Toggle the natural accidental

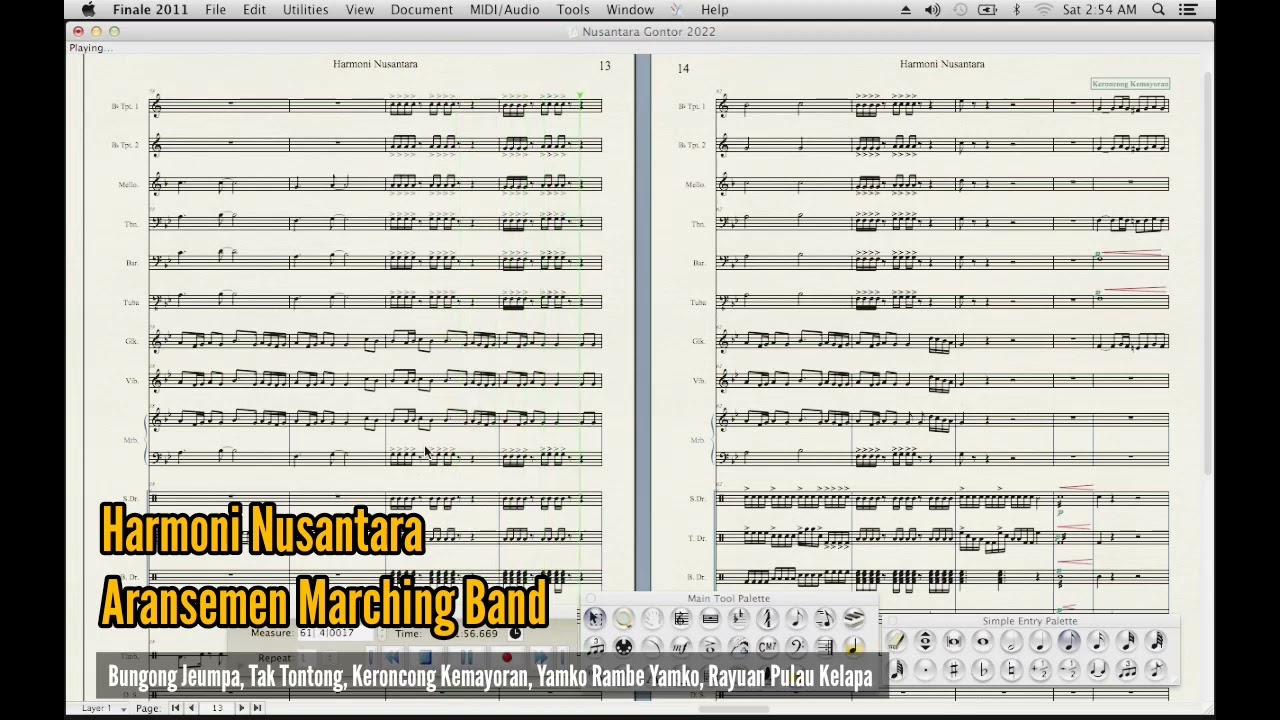pos(1011,670)
